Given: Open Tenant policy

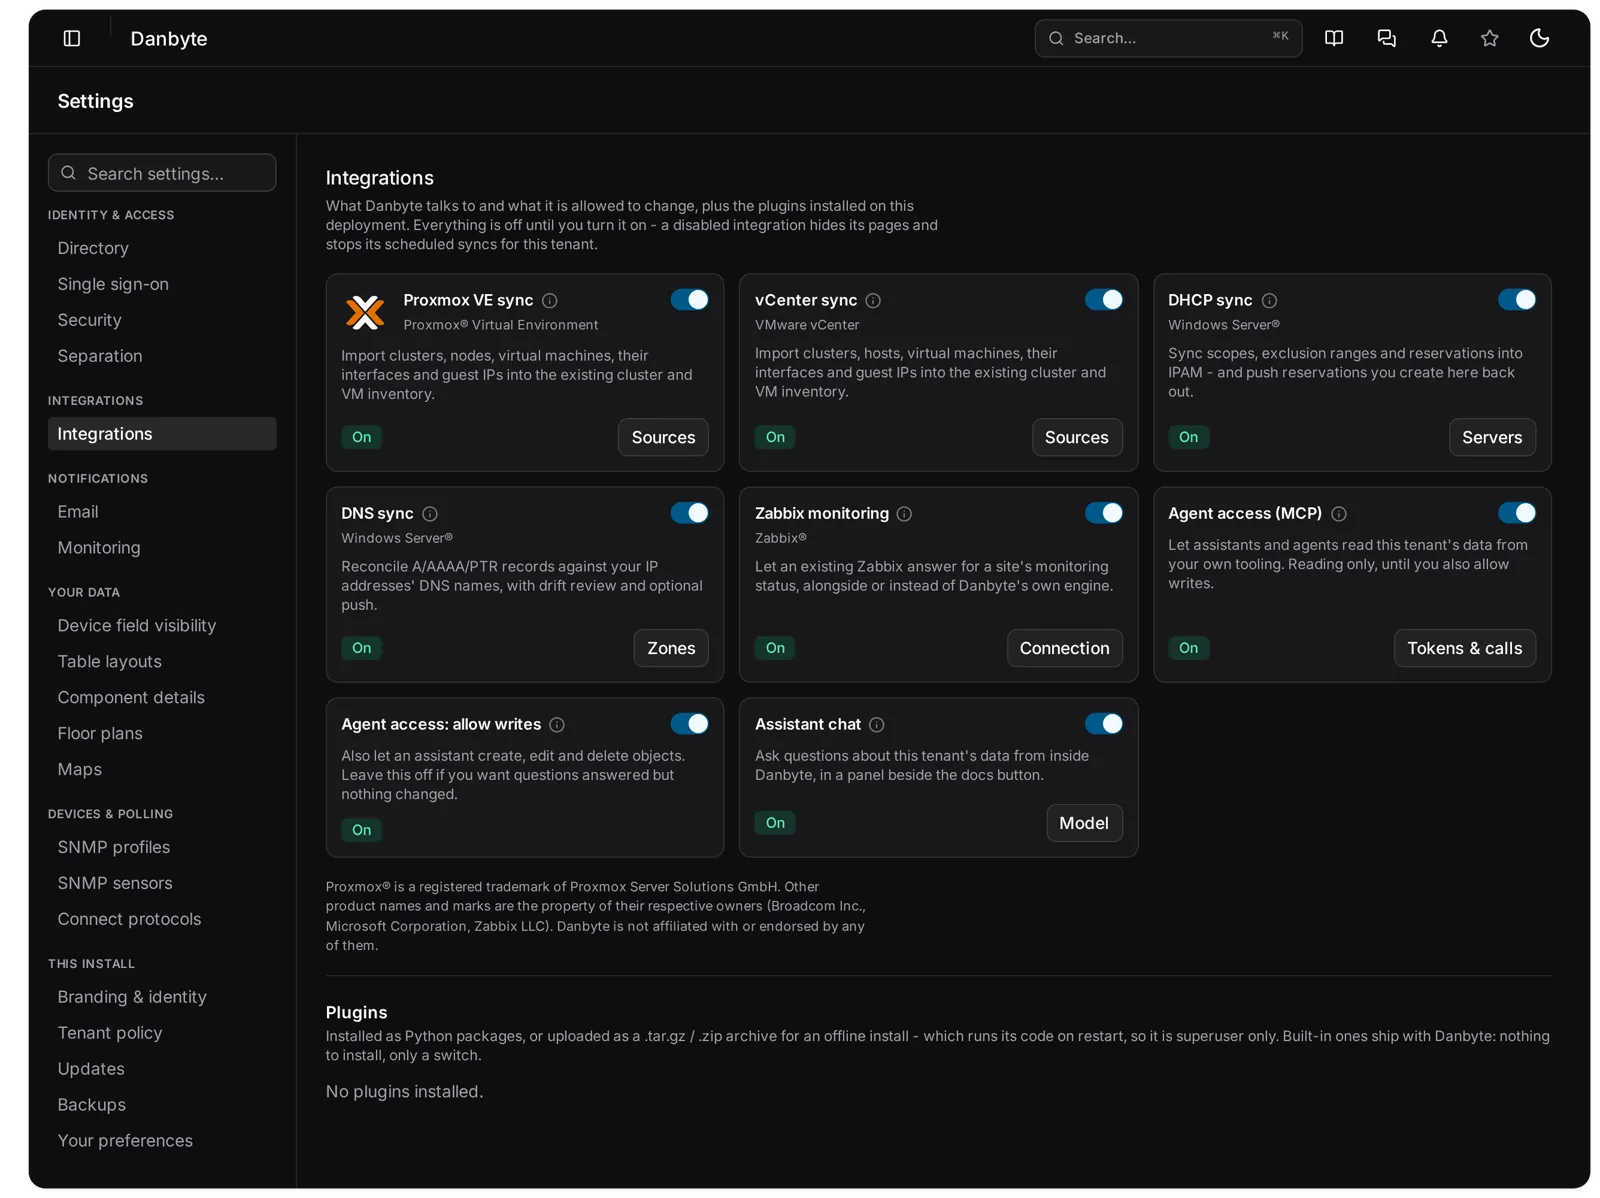Looking at the screenshot, I should [162, 1034].
